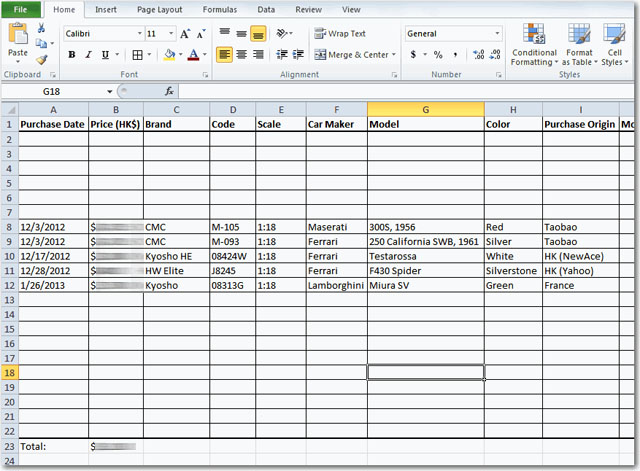The width and height of the screenshot is (640, 471).
Task: Select cell with 250 California SWB, 1961
Action: point(426,242)
